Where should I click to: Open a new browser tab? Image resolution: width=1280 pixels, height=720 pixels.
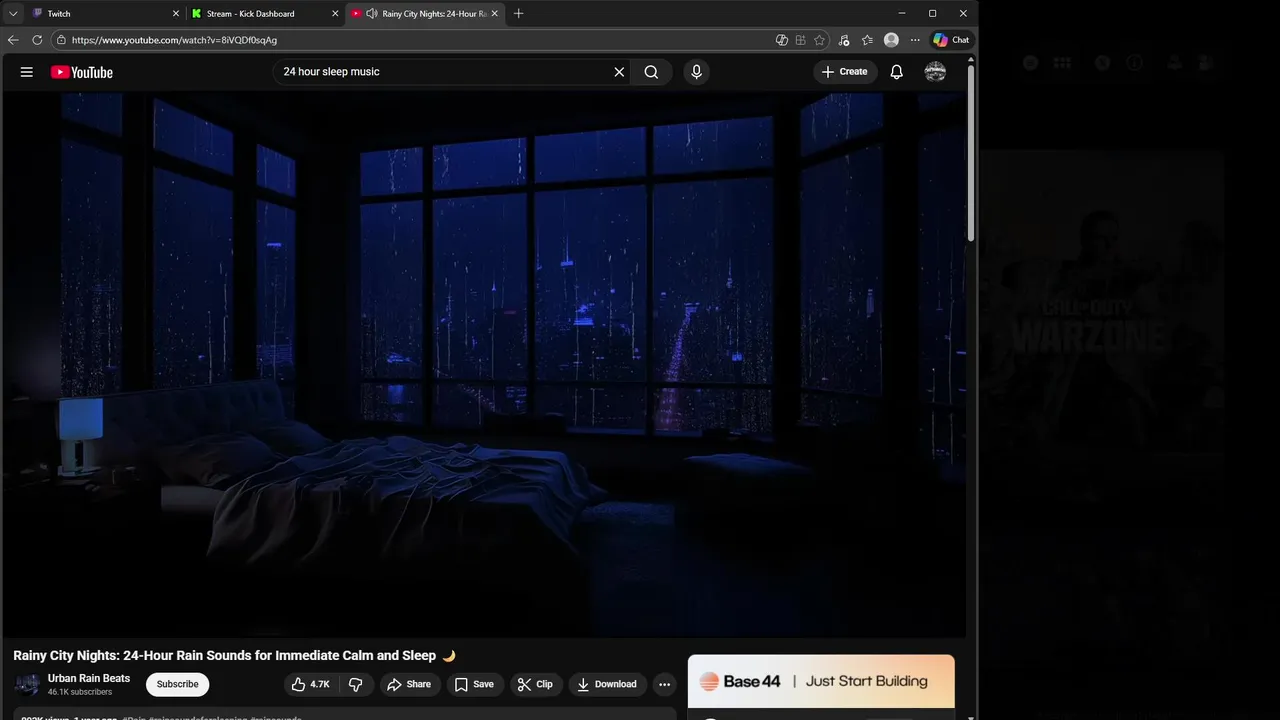518,14
